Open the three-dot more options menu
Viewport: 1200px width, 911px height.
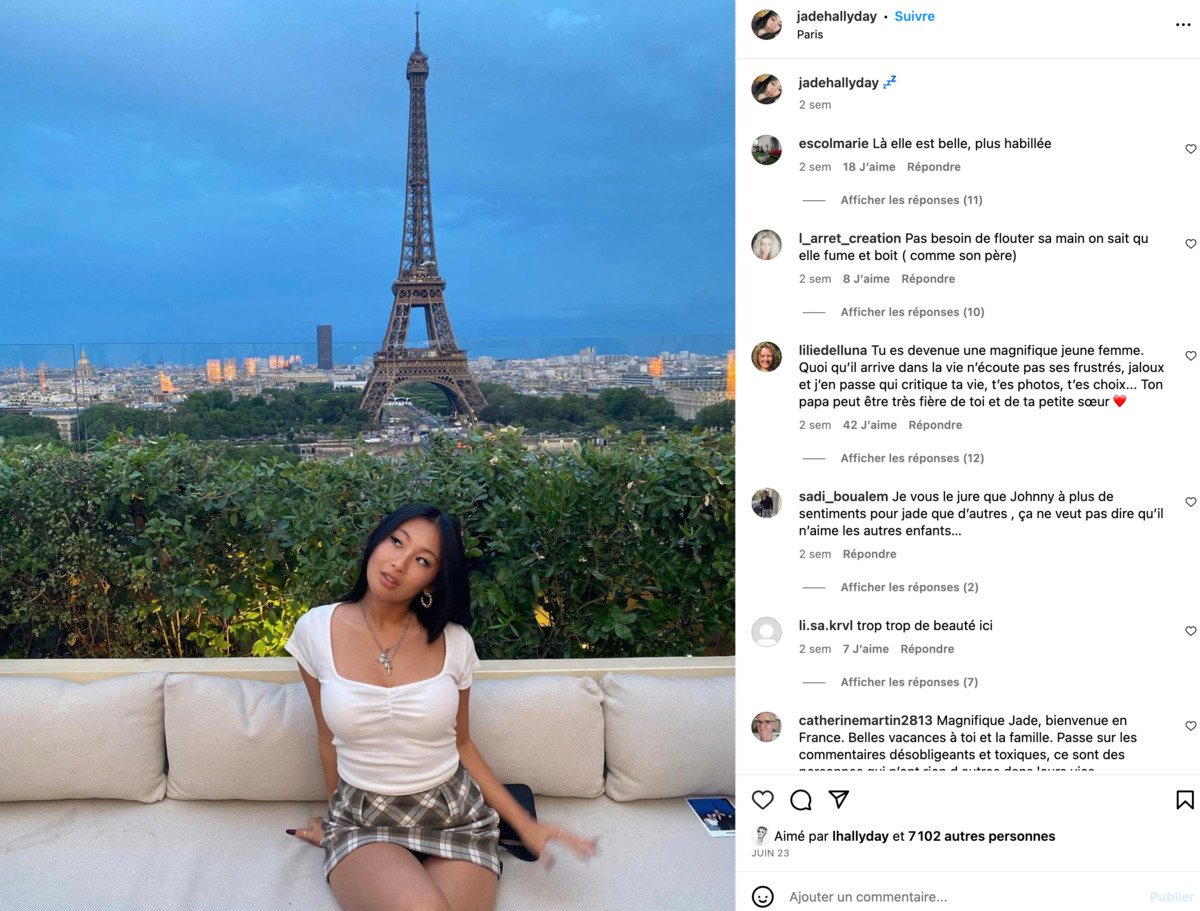coord(1183,25)
